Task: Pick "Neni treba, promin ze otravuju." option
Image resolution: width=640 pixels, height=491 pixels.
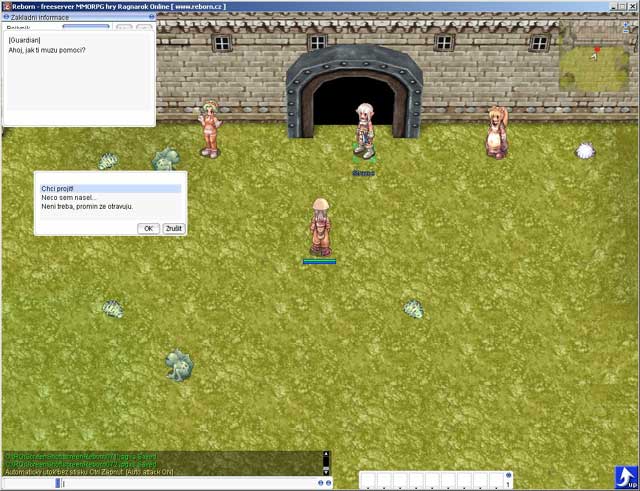Action: pyautogui.click(x=109, y=206)
